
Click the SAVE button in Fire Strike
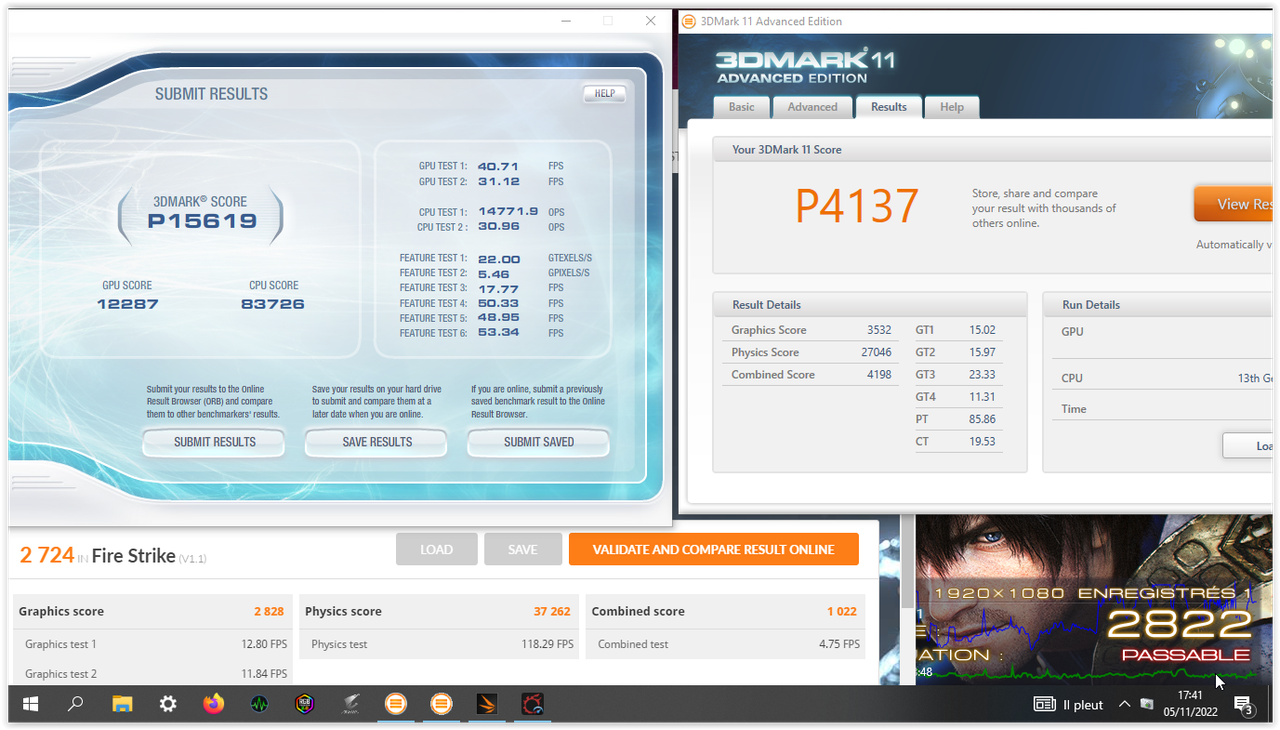[x=522, y=549]
